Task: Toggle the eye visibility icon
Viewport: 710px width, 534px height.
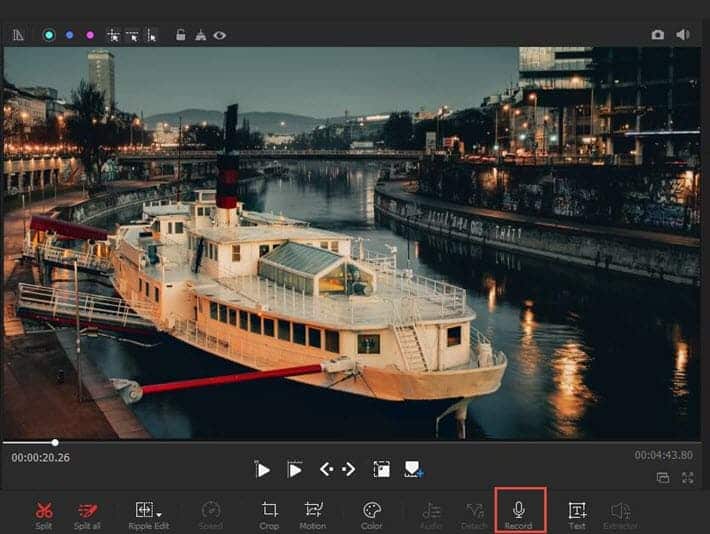Action: 219,35
